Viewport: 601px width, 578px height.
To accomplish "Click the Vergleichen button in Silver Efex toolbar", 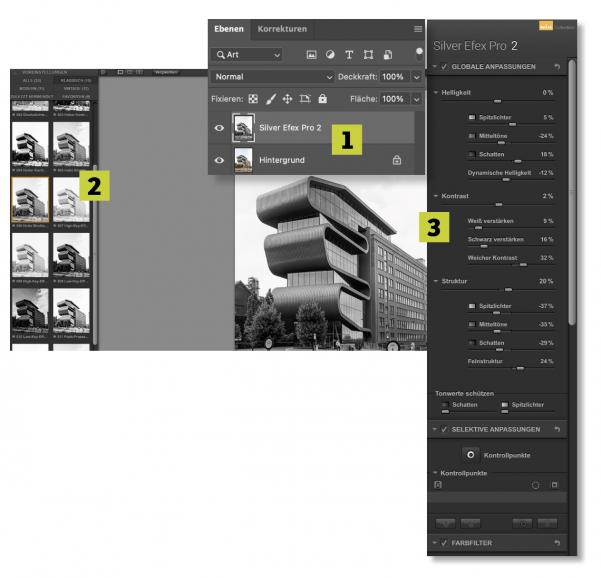I will (x=166, y=72).
